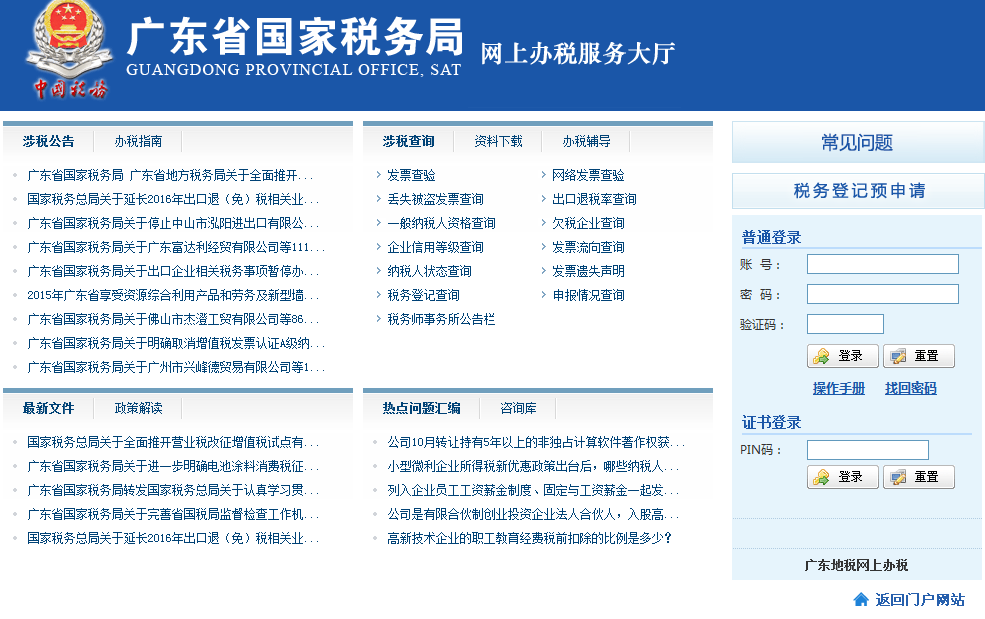The height and width of the screenshot is (619, 985).
Task: Switch to the 涉税公告 tab
Action: point(48,141)
